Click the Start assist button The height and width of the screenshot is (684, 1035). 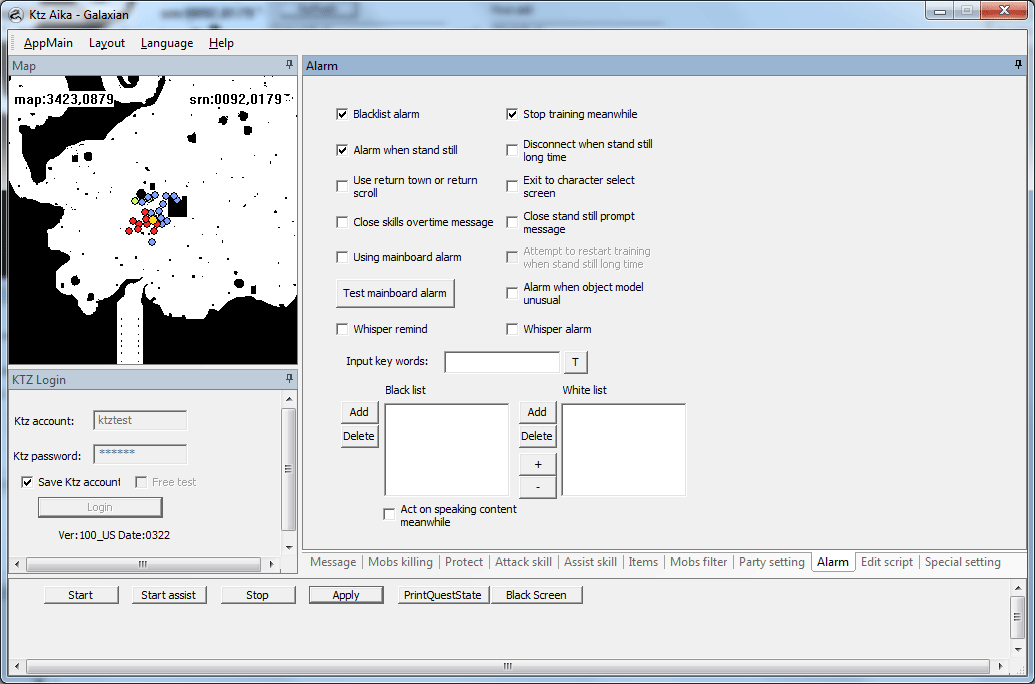(x=169, y=595)
